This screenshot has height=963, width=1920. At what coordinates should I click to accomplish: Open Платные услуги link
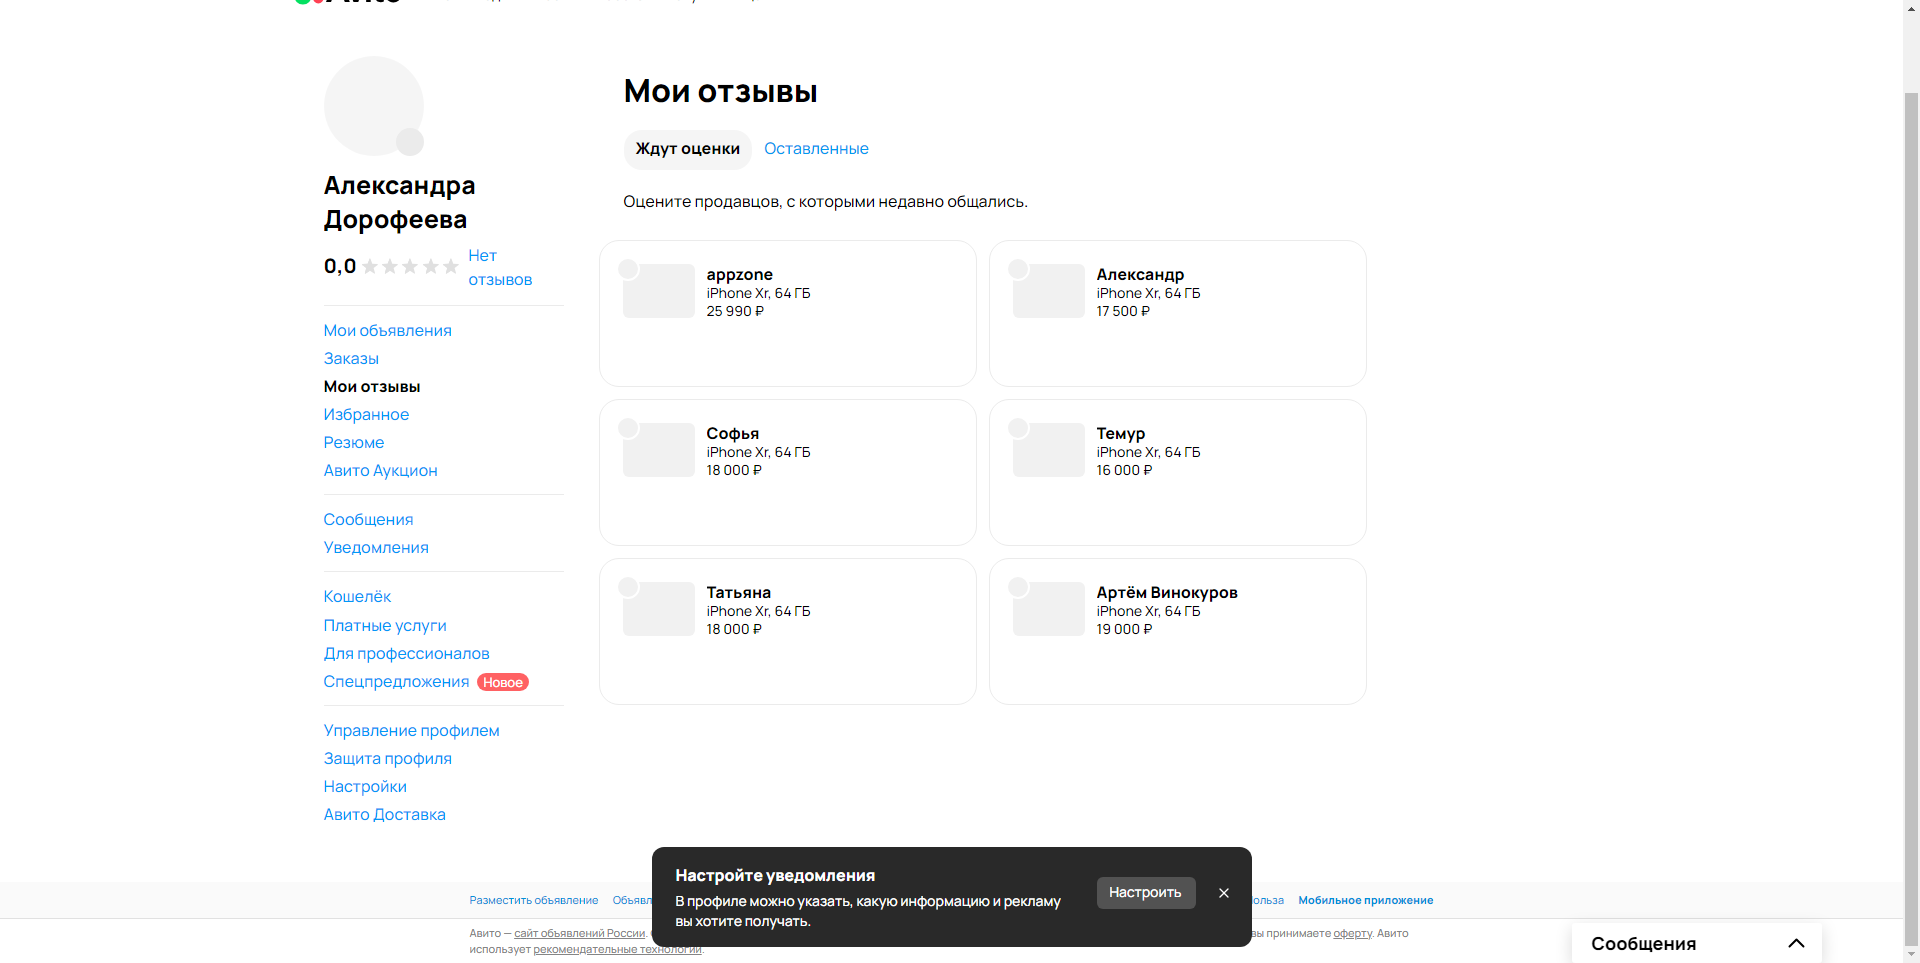coord(385,626)
